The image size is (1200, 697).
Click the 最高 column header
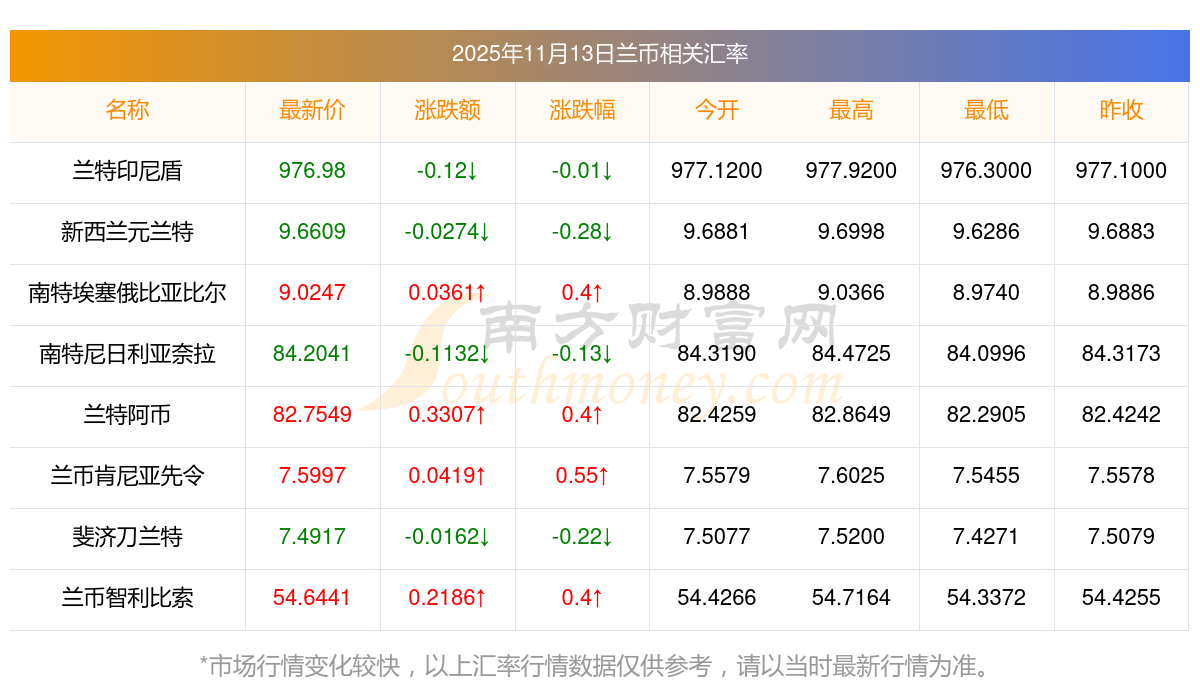(851, 111)
